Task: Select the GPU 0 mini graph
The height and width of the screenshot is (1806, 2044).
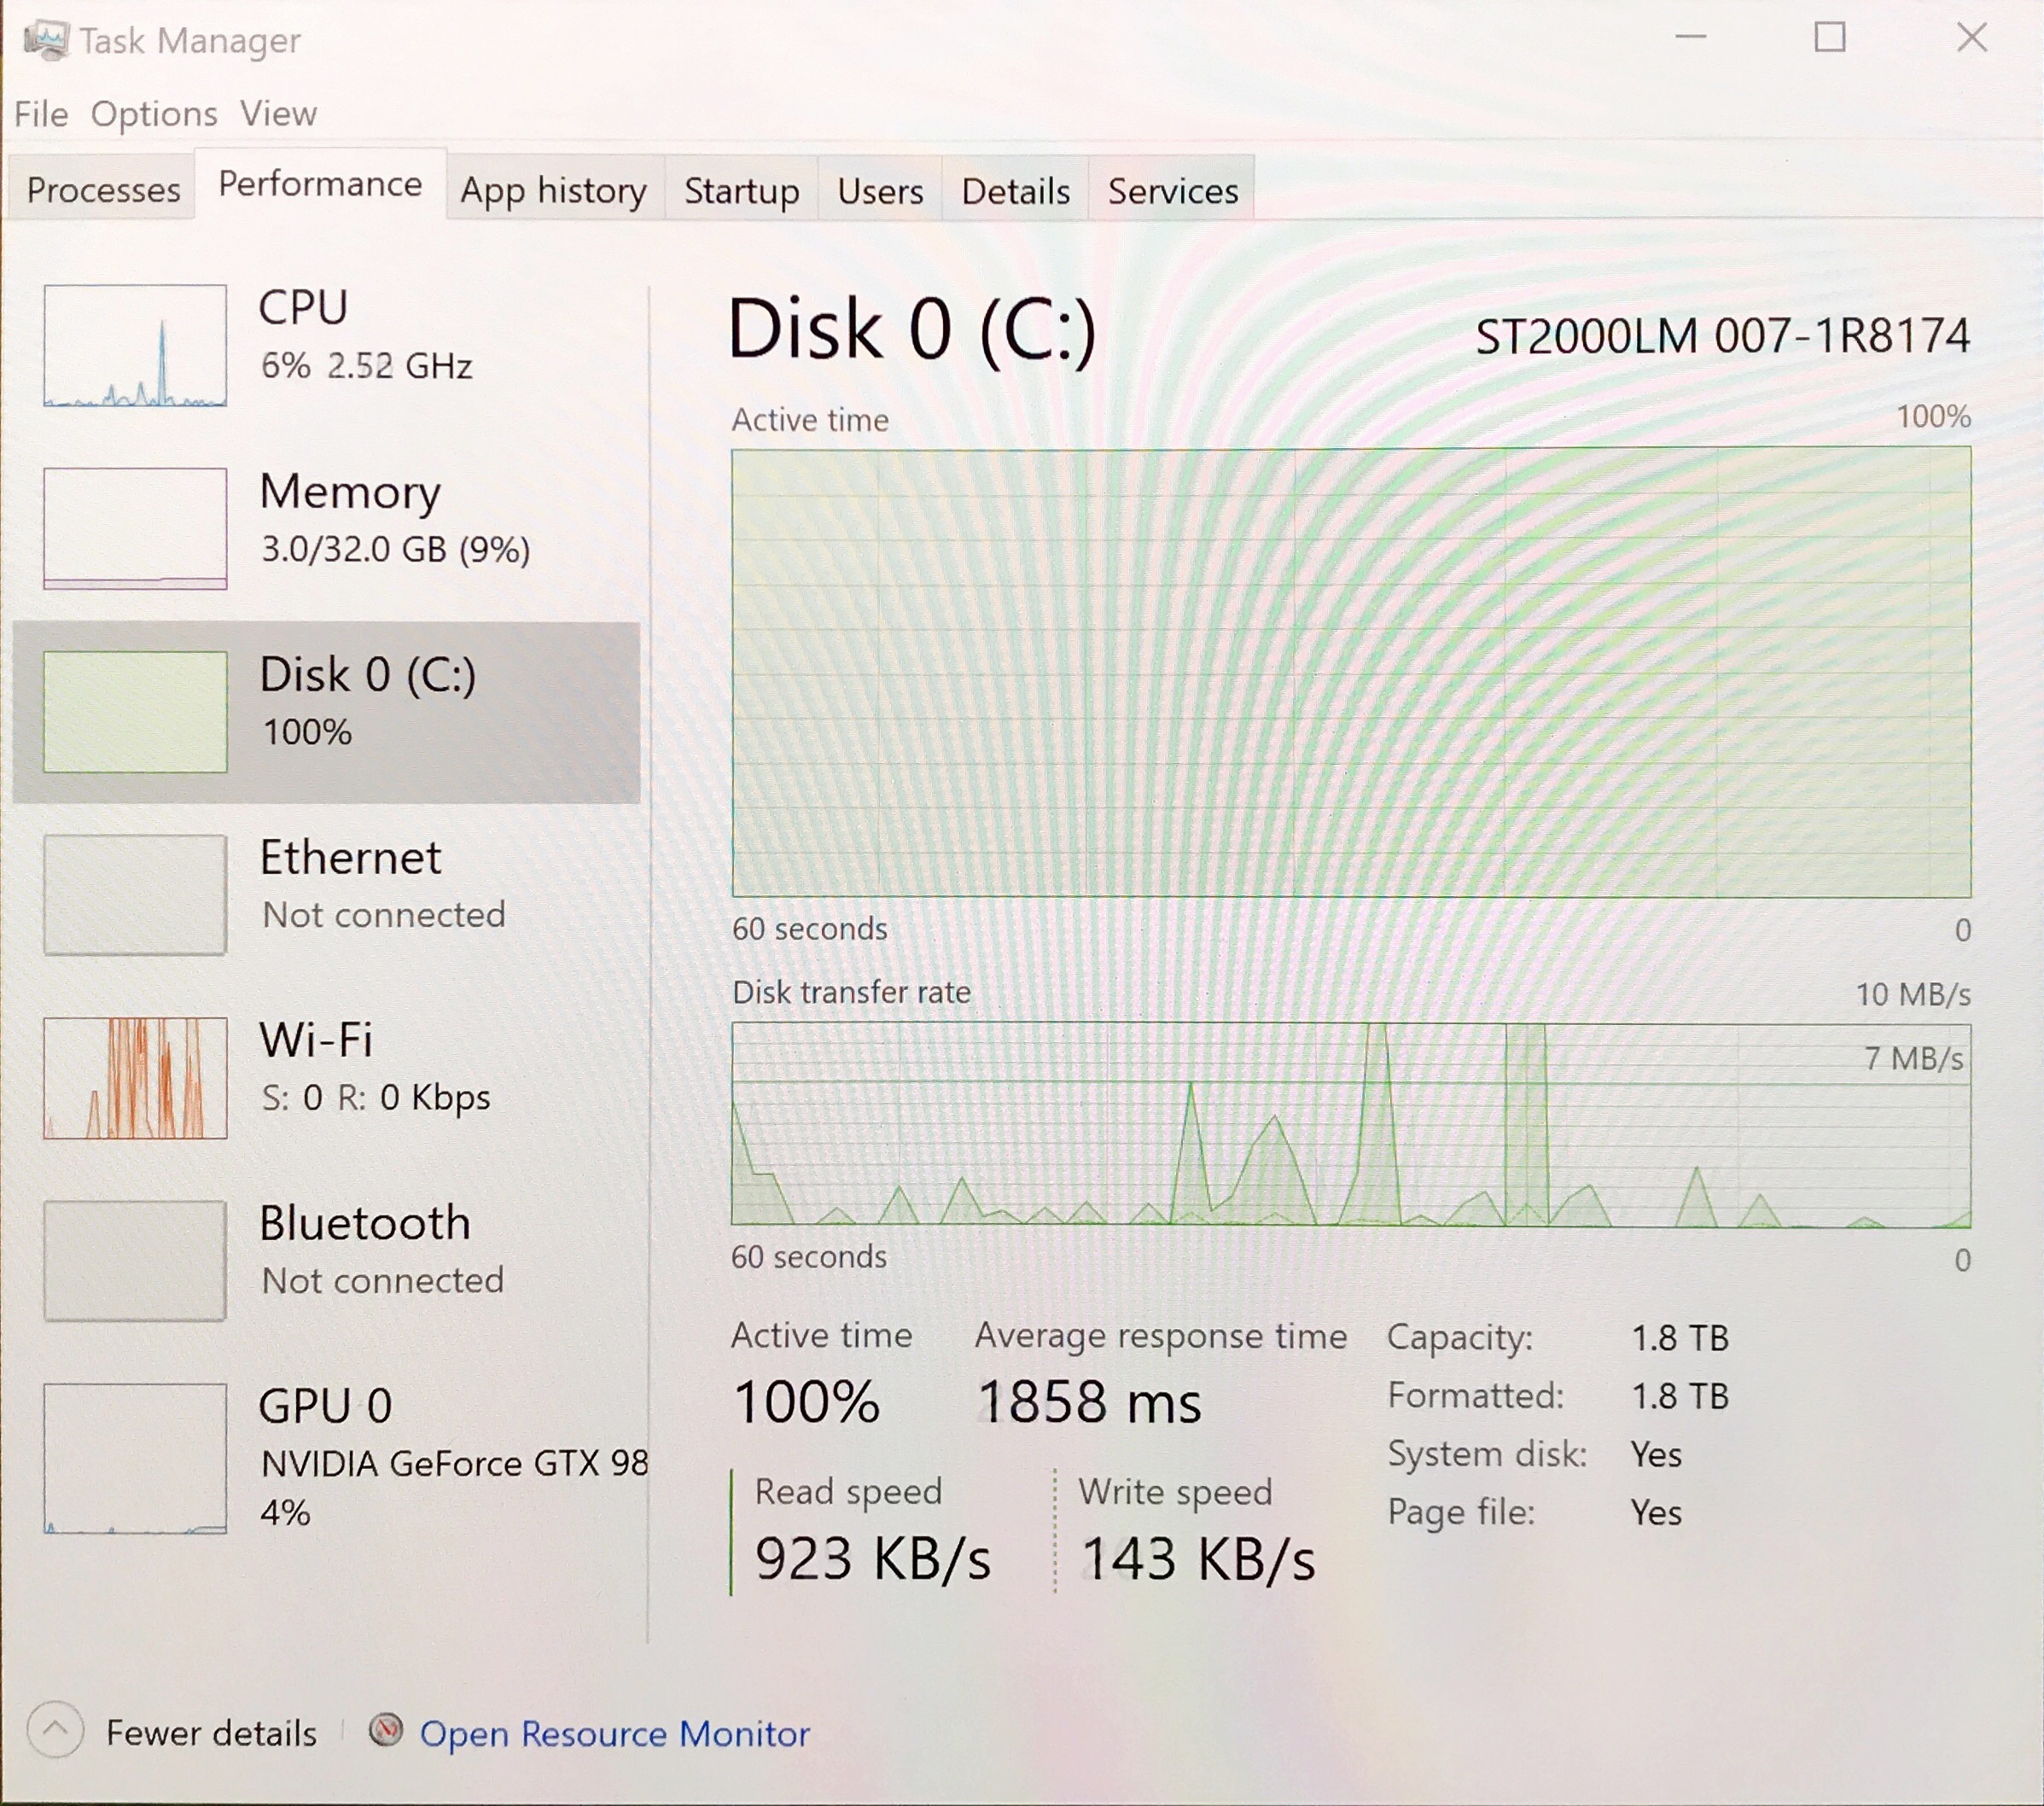Action: click(x=135, y=1458)
